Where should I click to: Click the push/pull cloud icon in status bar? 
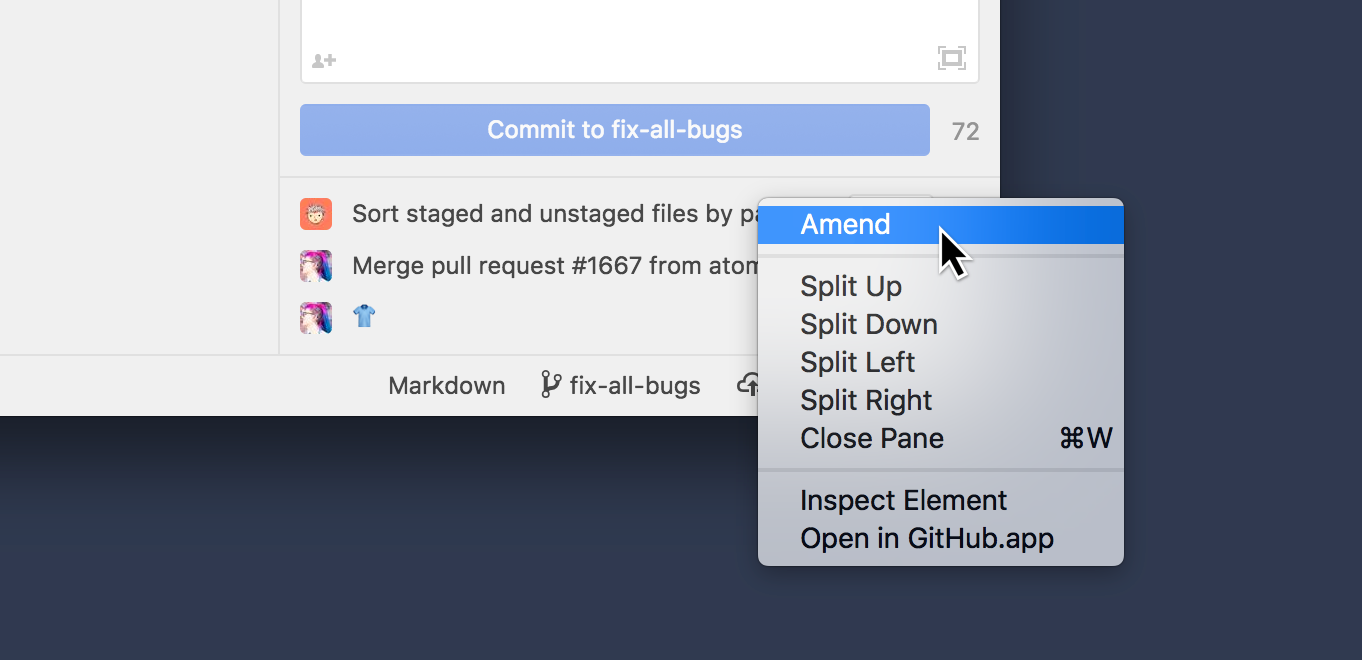tap(748, 384)
